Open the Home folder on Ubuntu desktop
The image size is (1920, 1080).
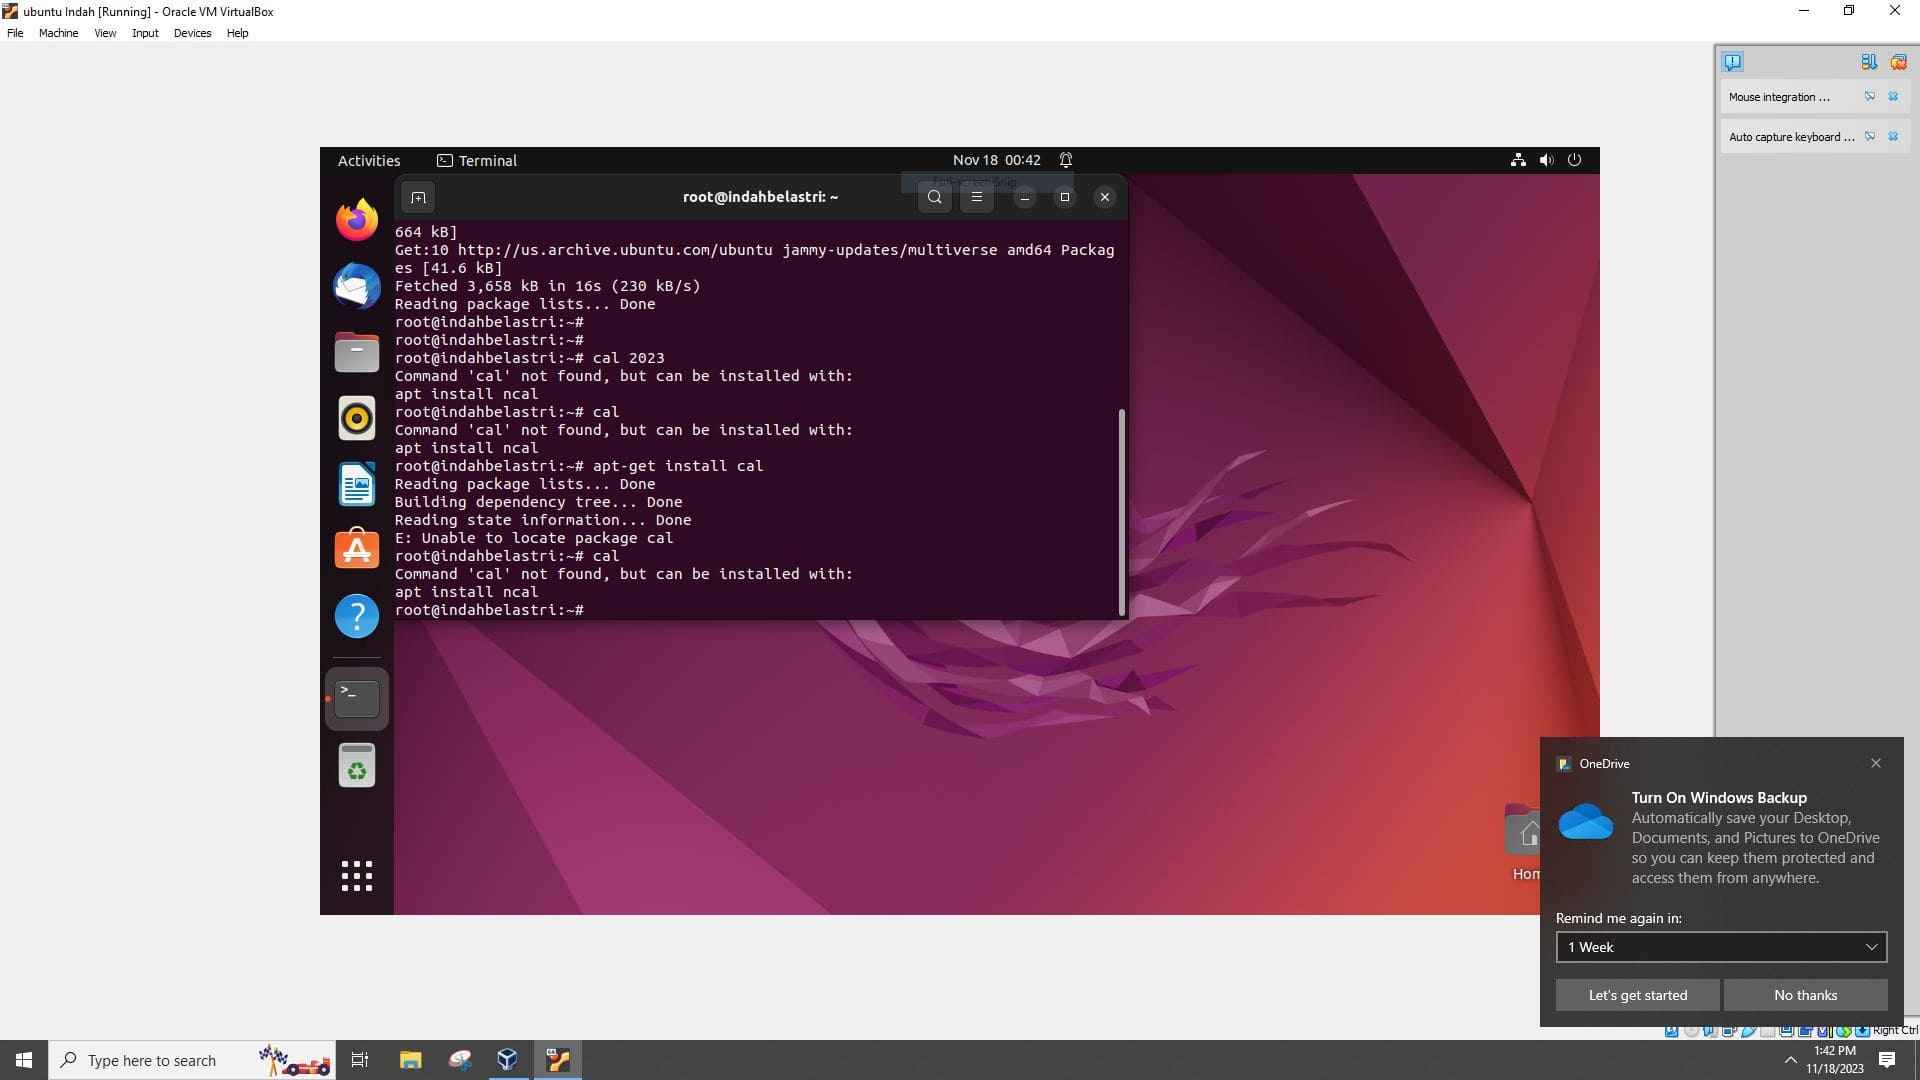1524,842
